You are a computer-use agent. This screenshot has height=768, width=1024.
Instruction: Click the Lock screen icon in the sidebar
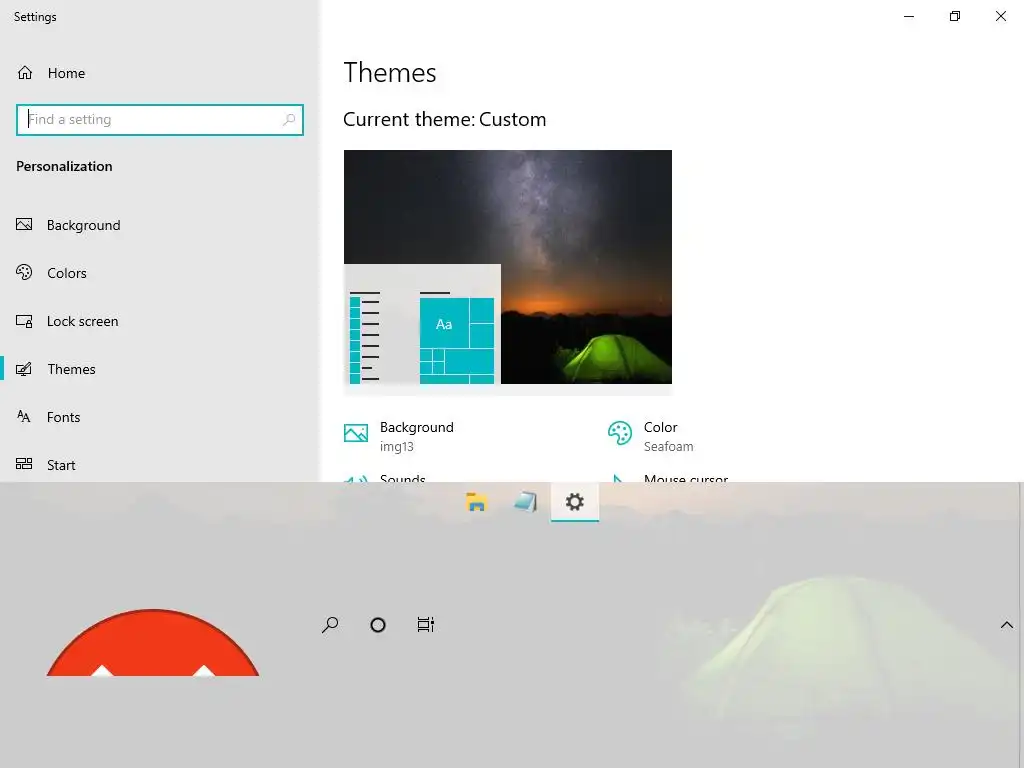click(x=24, y=321)
